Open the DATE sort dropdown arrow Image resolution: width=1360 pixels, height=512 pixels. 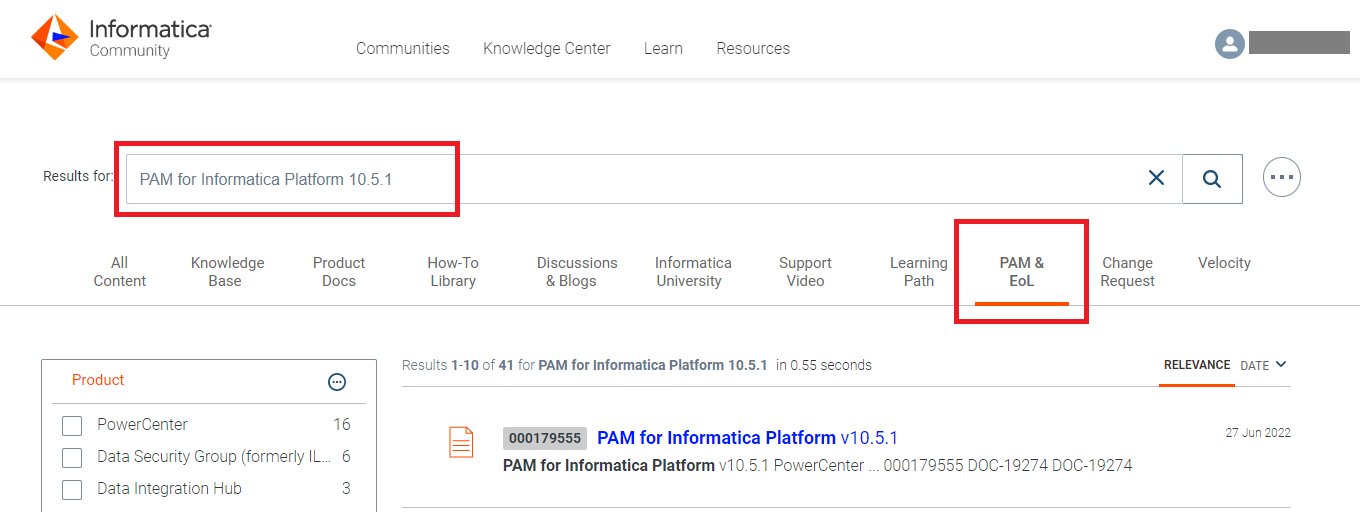click(x=1281, y=365)
